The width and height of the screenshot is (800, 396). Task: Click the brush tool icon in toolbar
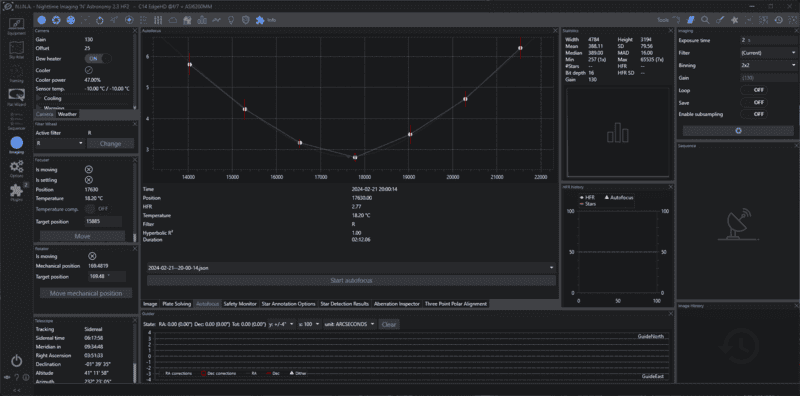tap(720, 20)
